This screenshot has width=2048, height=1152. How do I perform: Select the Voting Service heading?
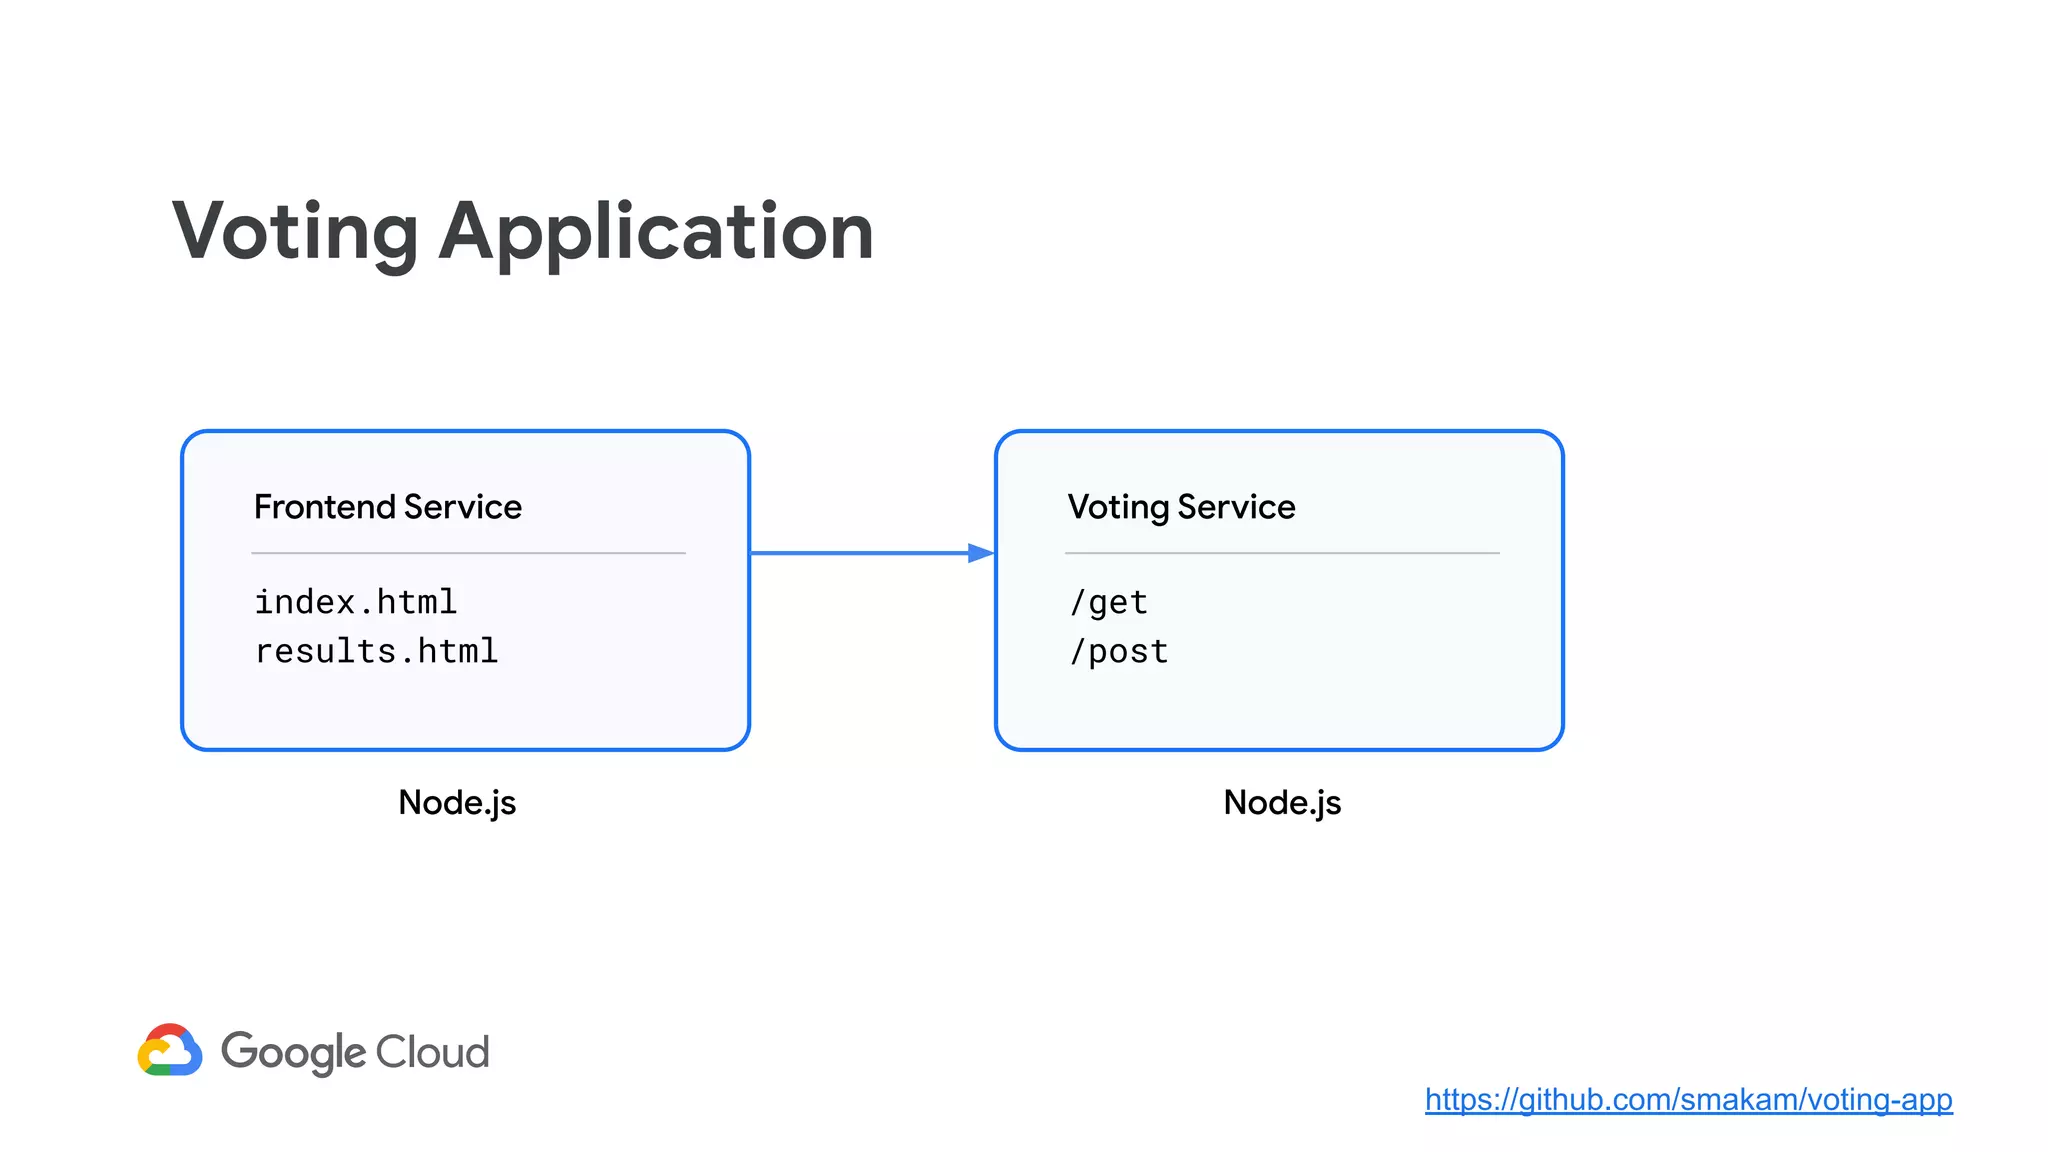click(1181, 507)
